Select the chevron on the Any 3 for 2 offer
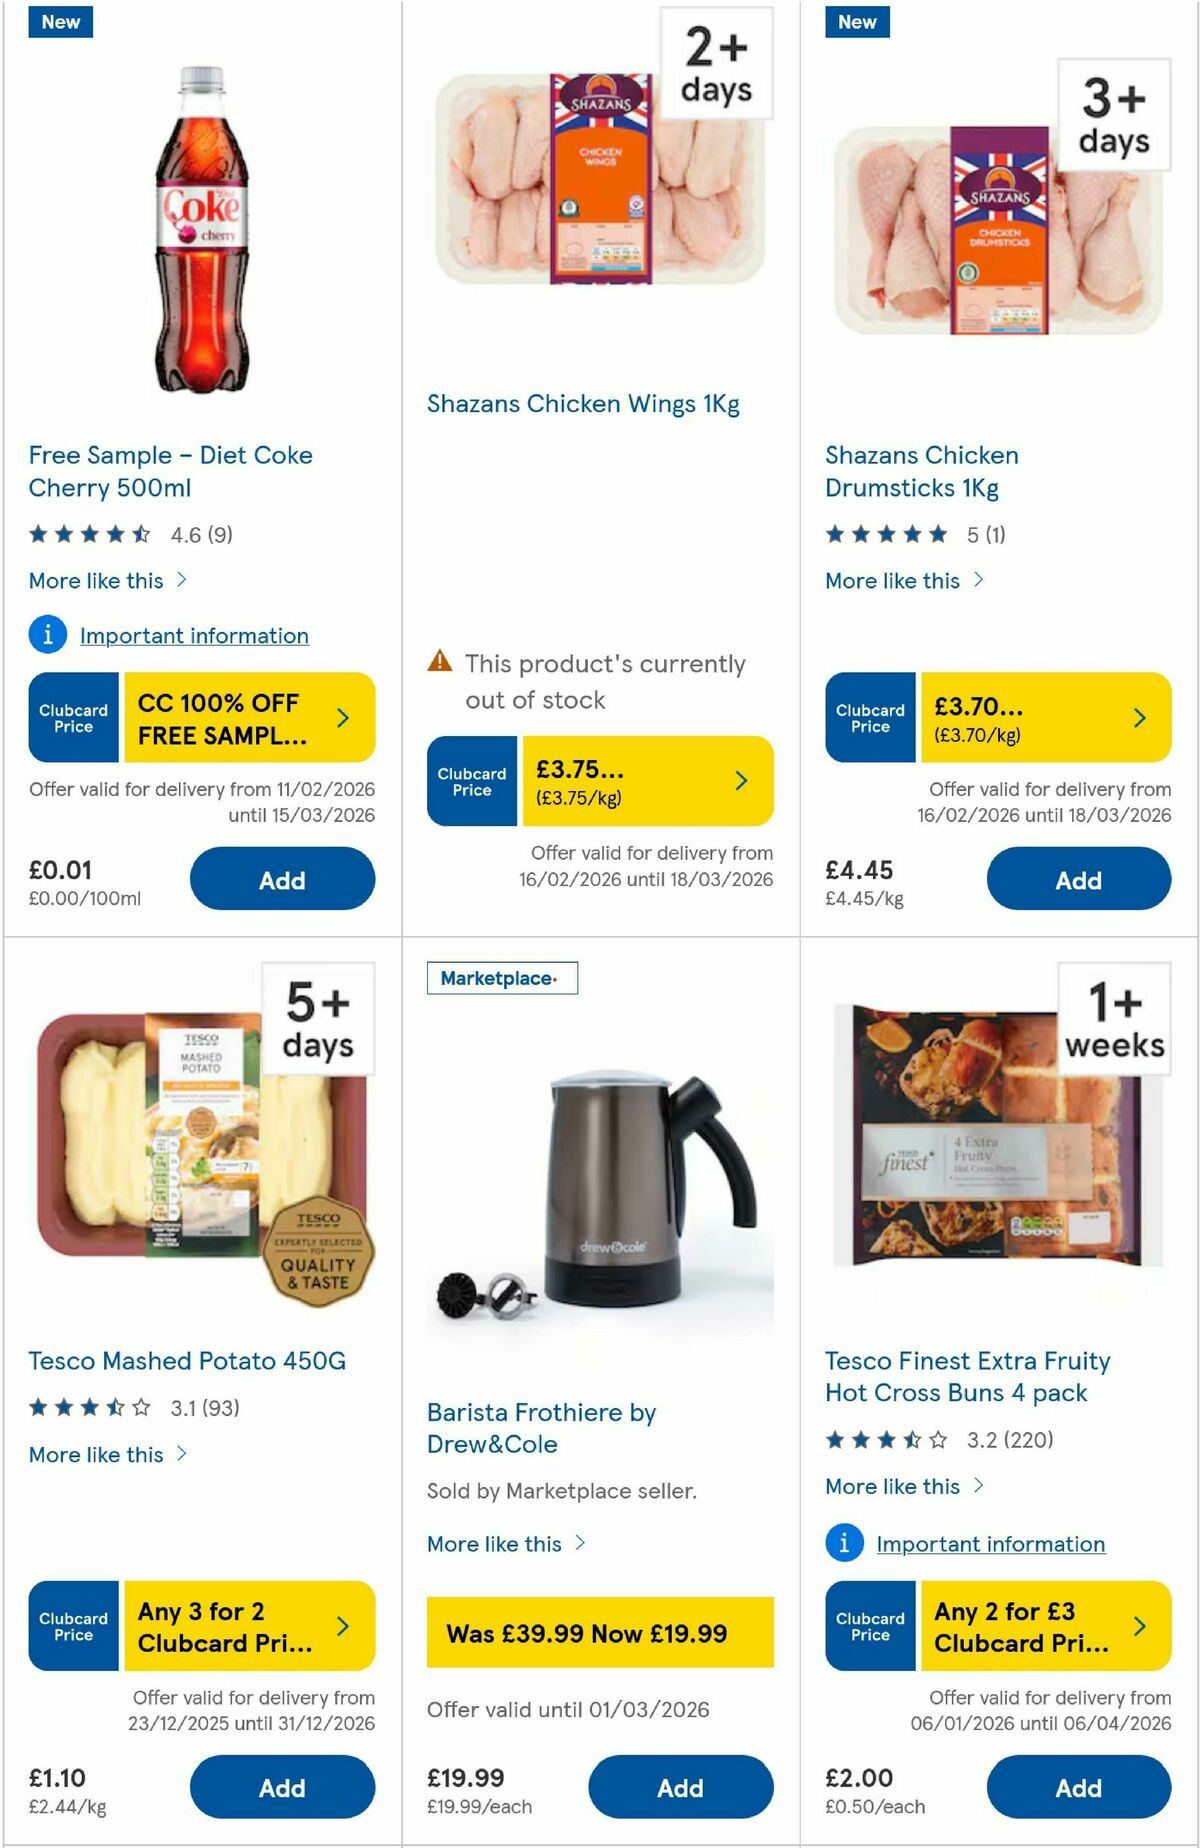 (x=342, y=1626)
